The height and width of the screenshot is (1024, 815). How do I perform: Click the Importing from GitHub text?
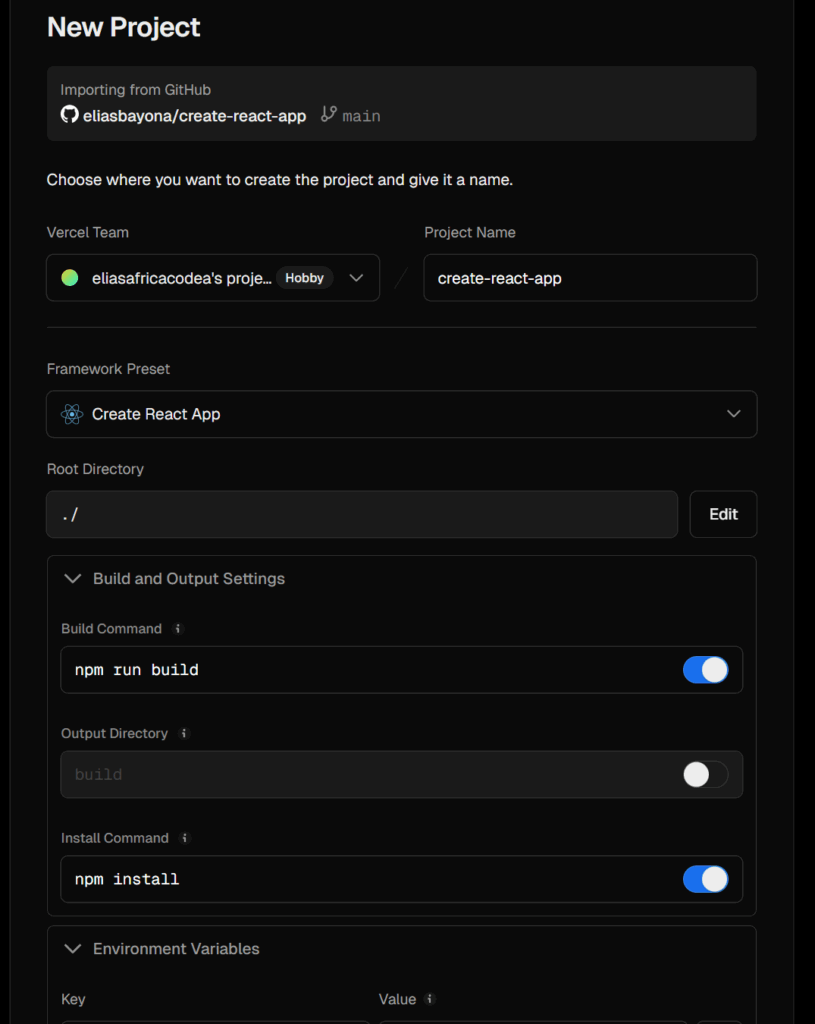tap(135, 89)
